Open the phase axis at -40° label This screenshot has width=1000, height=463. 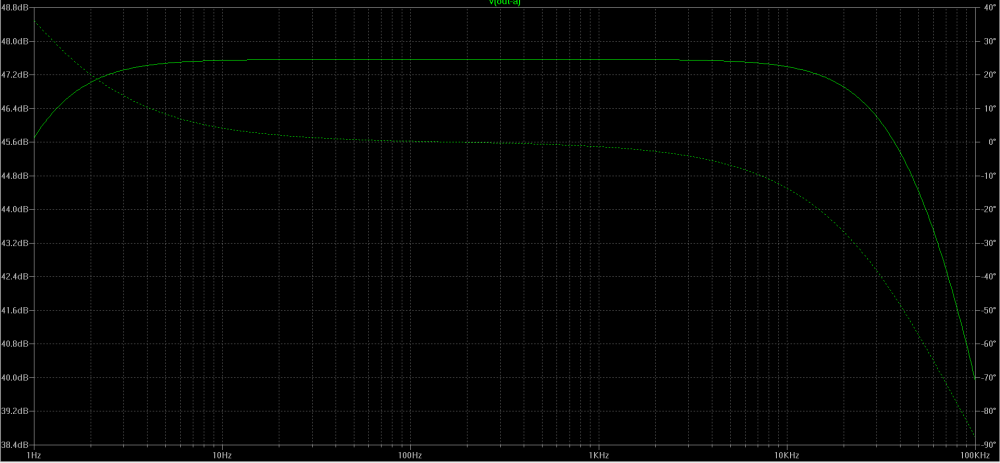tap(987, 277)
